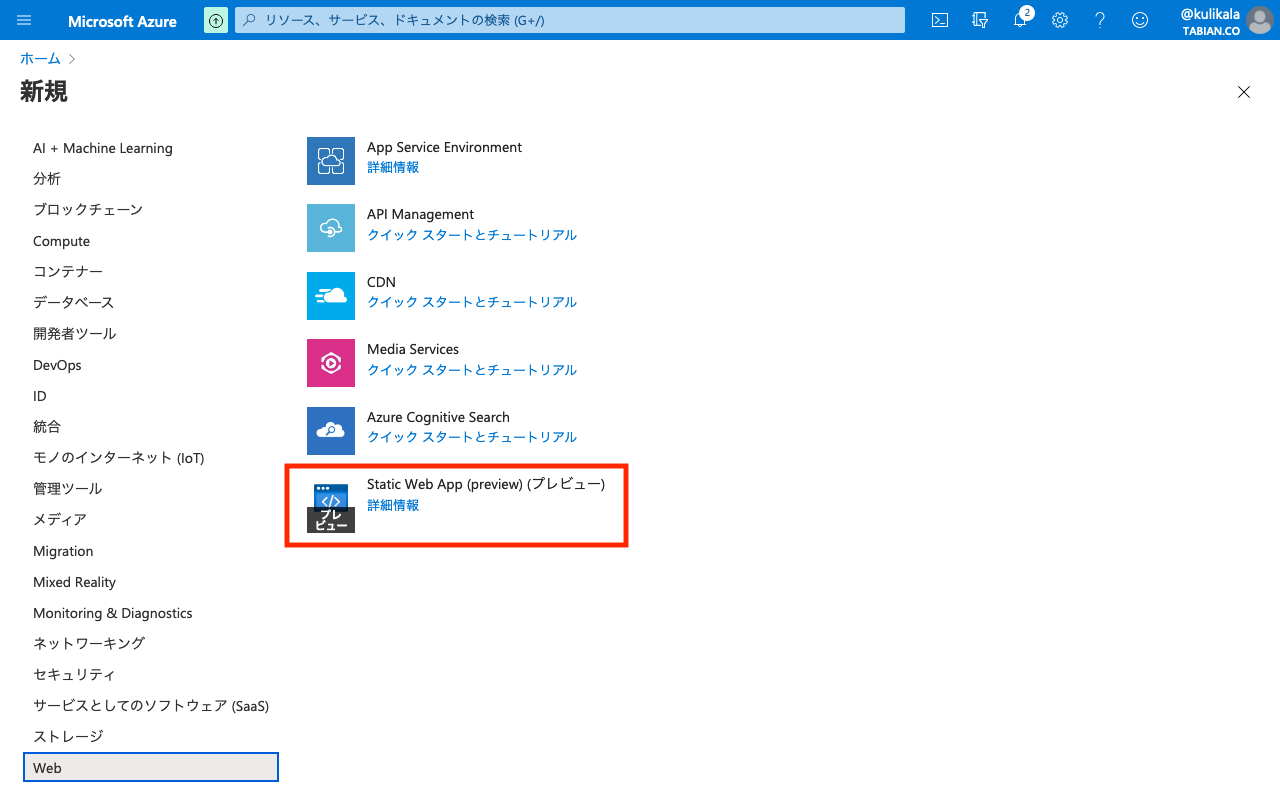This screenshot has height=800, width=1280.
Task: Select the 開発者ツール category
Action: point(75,334)
